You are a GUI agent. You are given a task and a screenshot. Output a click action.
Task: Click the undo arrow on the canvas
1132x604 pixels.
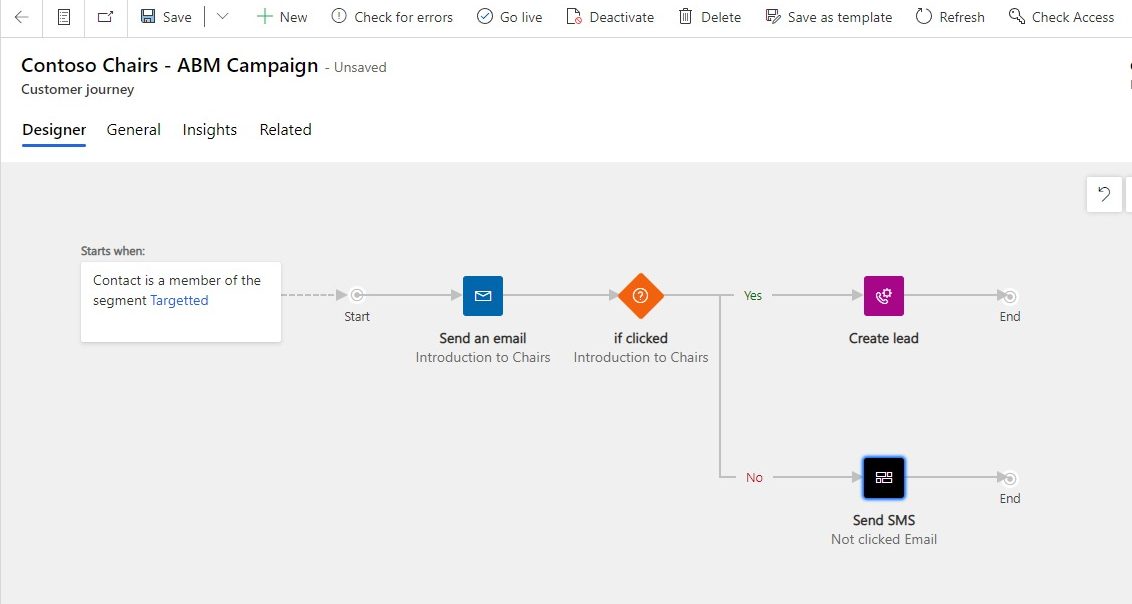1103,194
